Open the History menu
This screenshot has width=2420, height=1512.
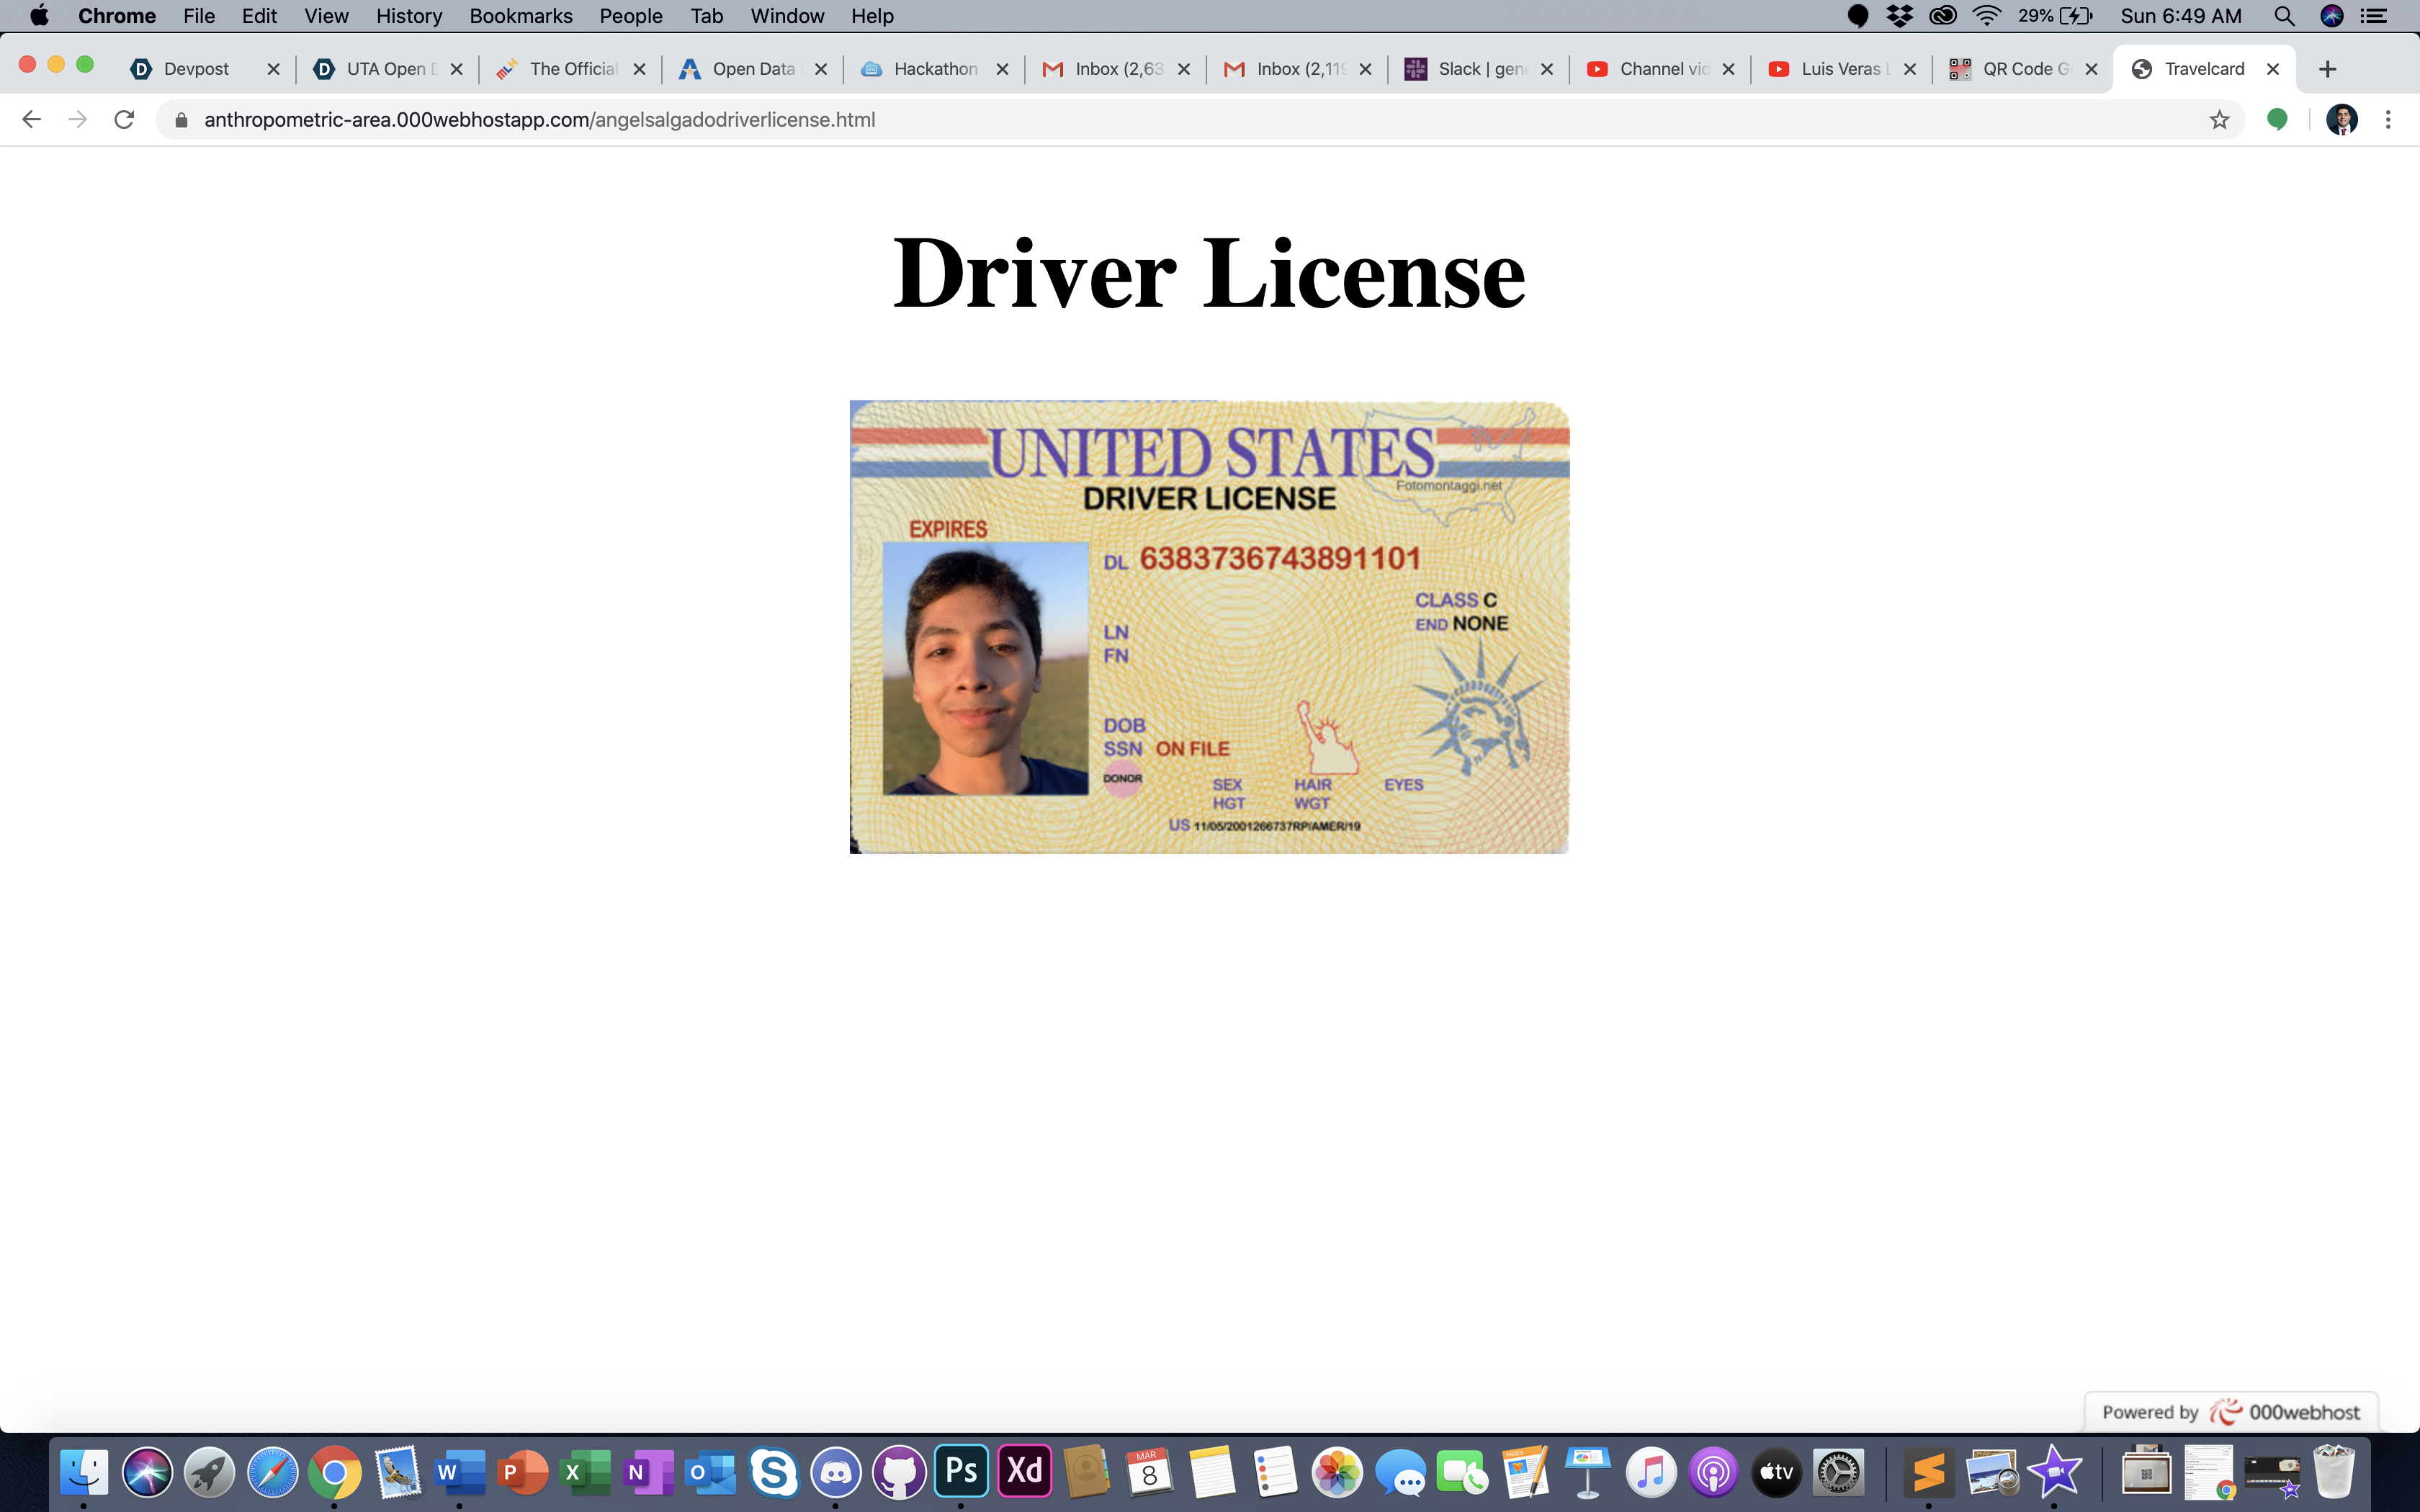coord(408,16)
